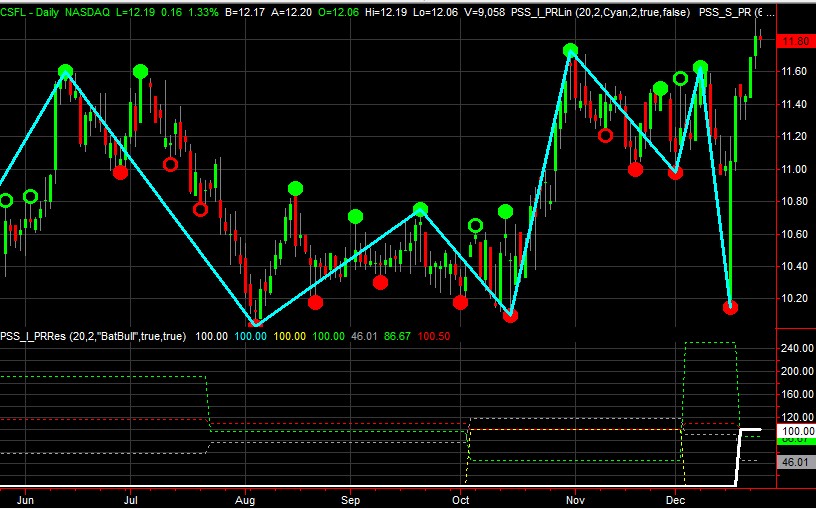
Task: Click the red 100.50 indicator value
Action: [434, 336]
